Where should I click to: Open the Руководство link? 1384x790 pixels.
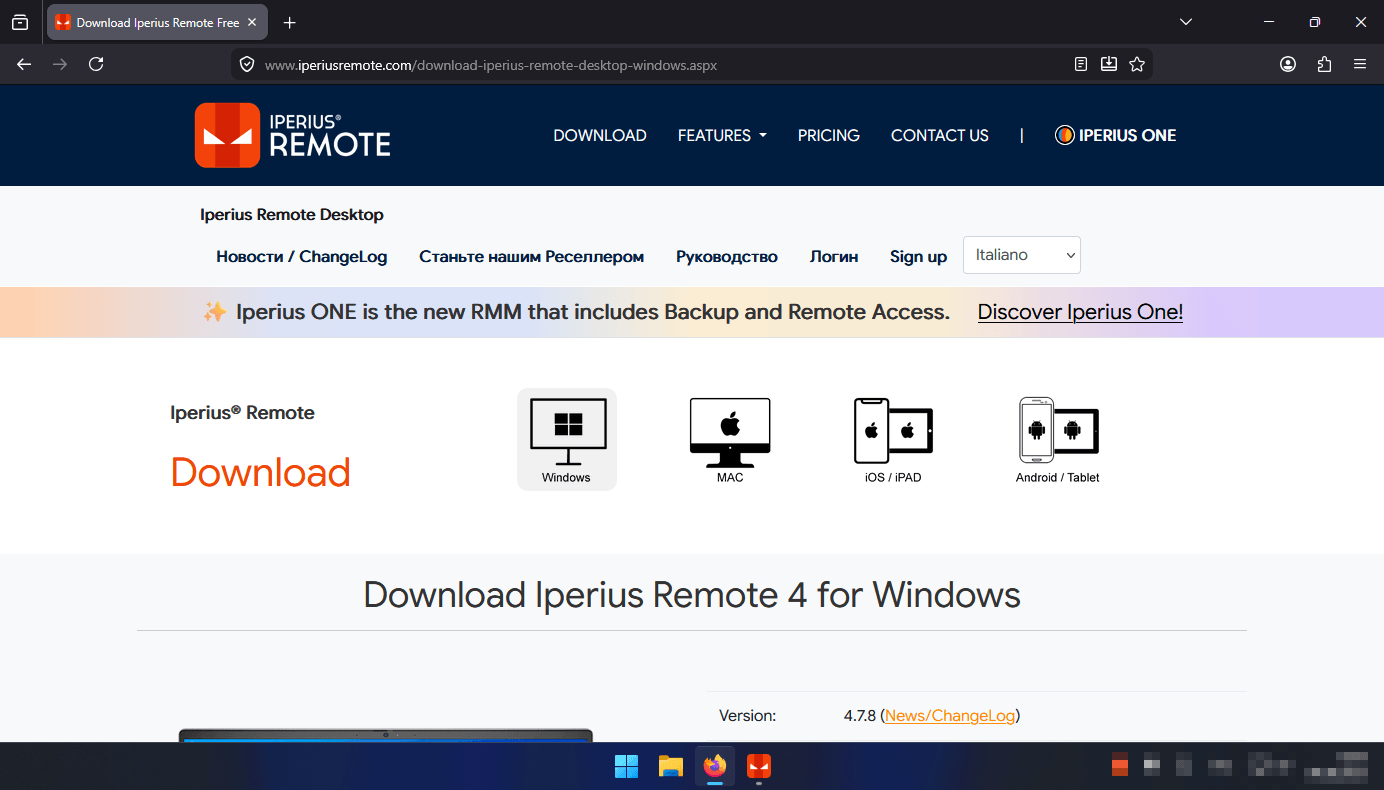tap(727, 257)
